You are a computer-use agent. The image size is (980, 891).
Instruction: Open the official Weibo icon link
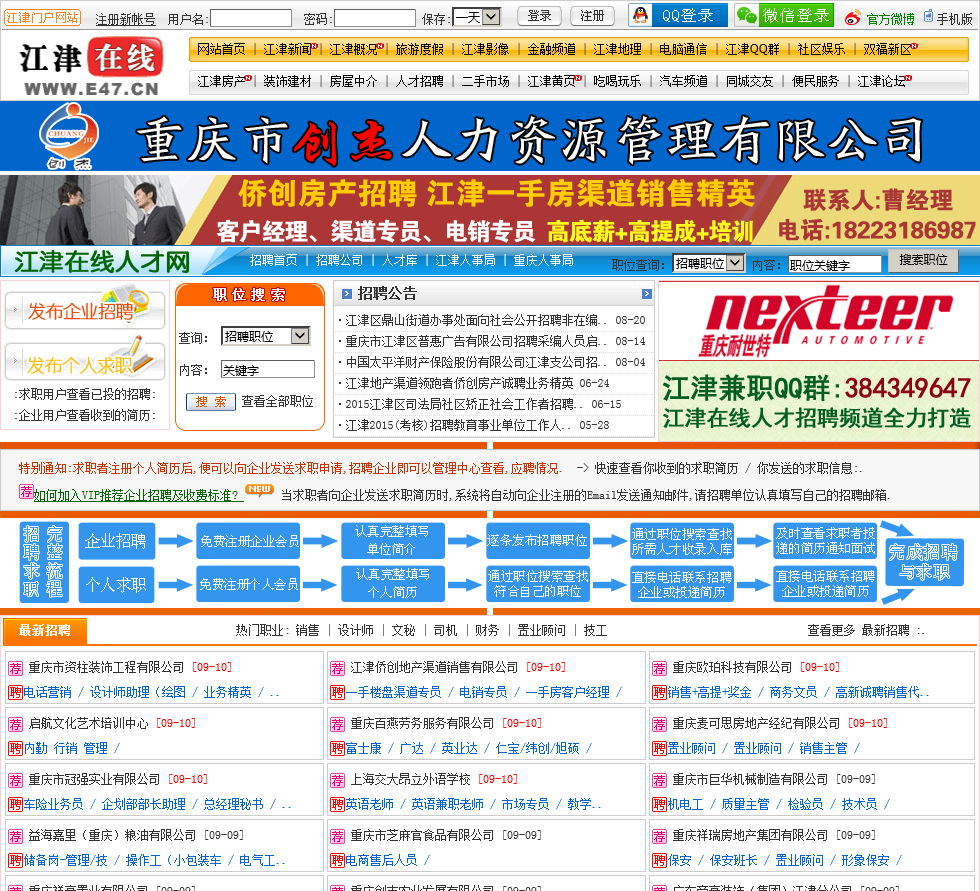[852, 19]
